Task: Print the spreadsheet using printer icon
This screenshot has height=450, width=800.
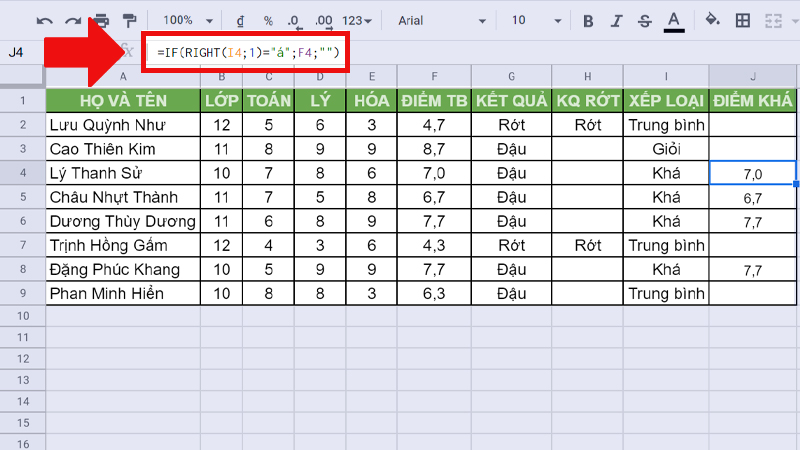Action: pyautogui.click(x=101, y=20)
